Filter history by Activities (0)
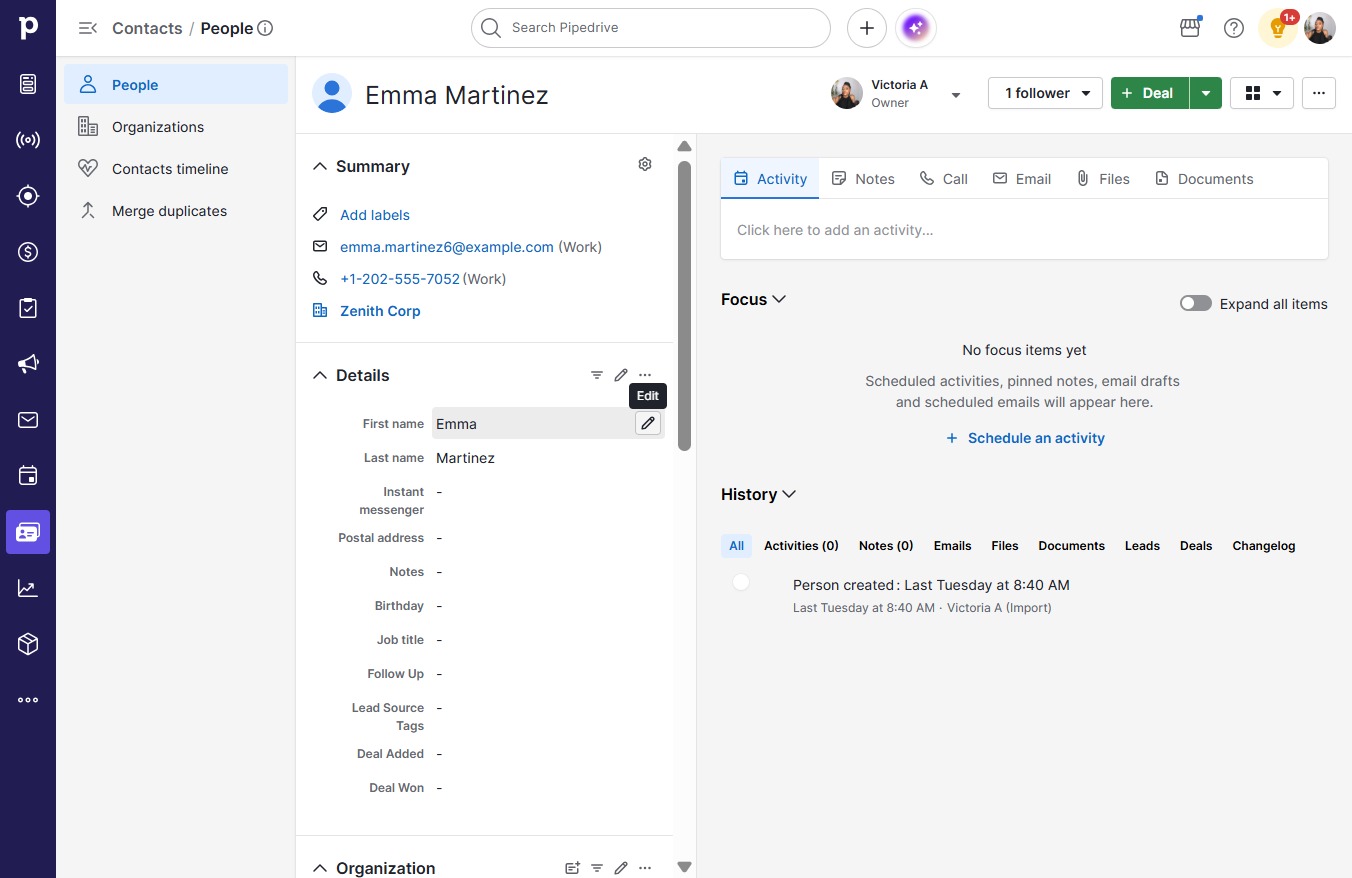1352x878 pixels. click(801, 546)
